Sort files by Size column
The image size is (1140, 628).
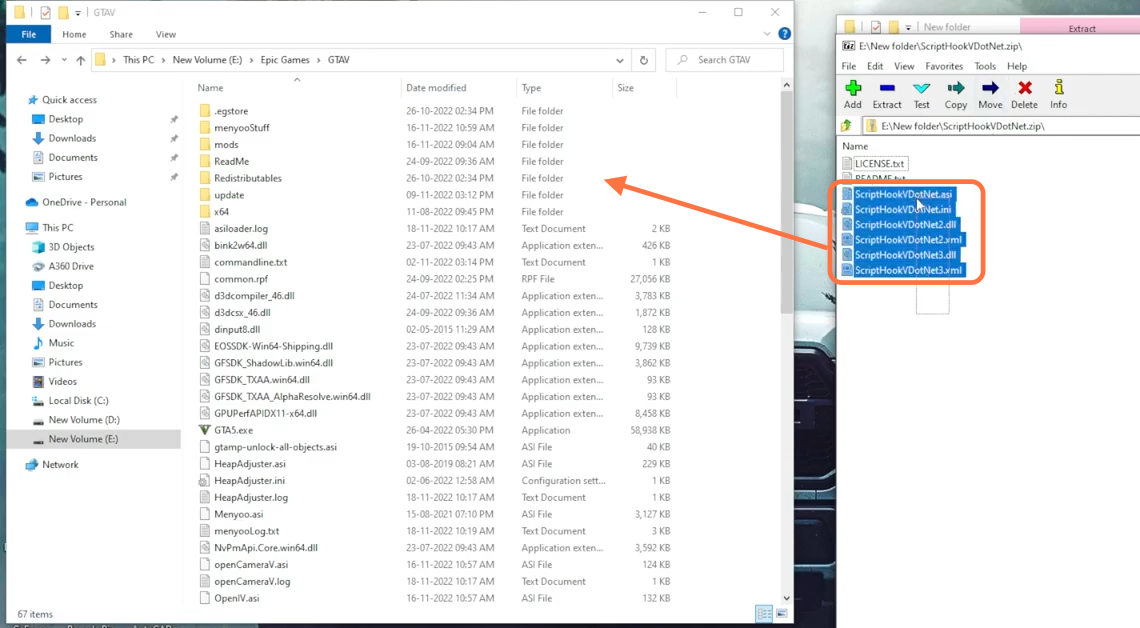625,88
